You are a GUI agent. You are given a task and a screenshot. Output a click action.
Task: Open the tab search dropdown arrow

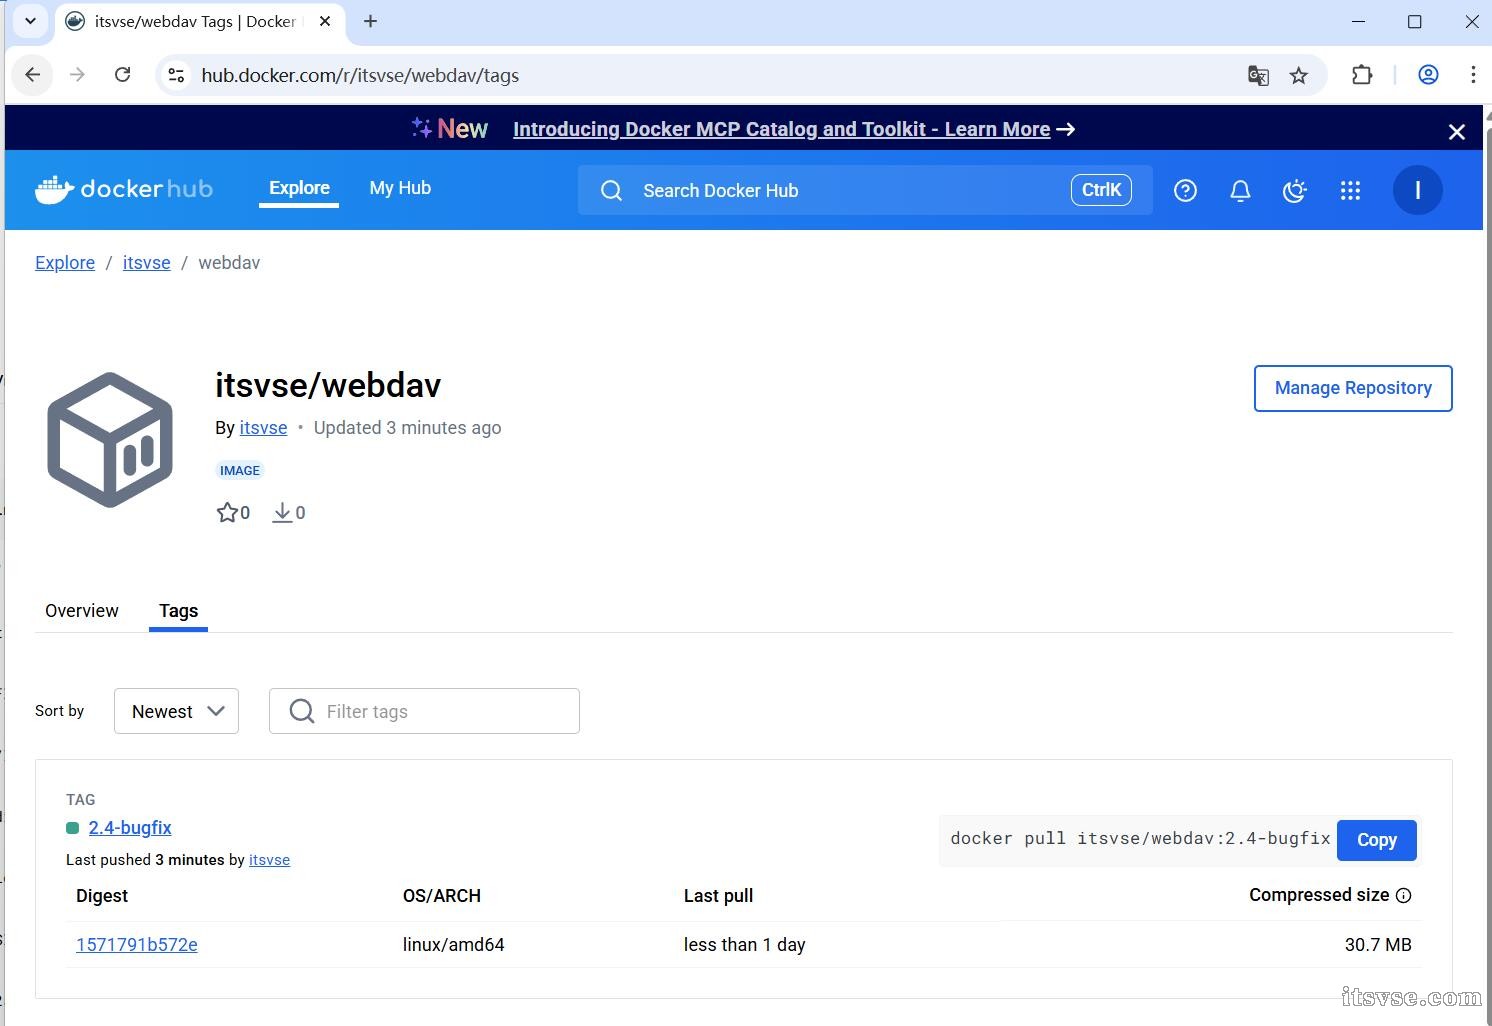[x=31, y=21]
